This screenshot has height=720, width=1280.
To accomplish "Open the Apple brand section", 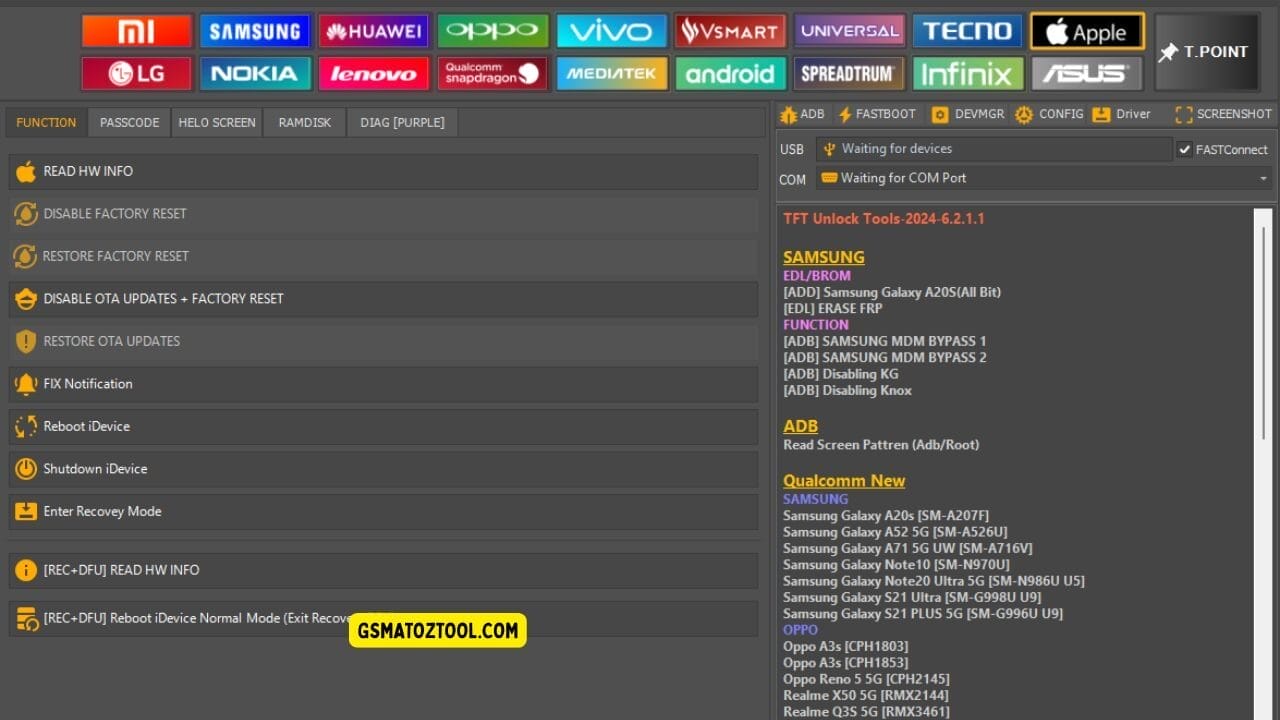I will [x=1086, y=30].
